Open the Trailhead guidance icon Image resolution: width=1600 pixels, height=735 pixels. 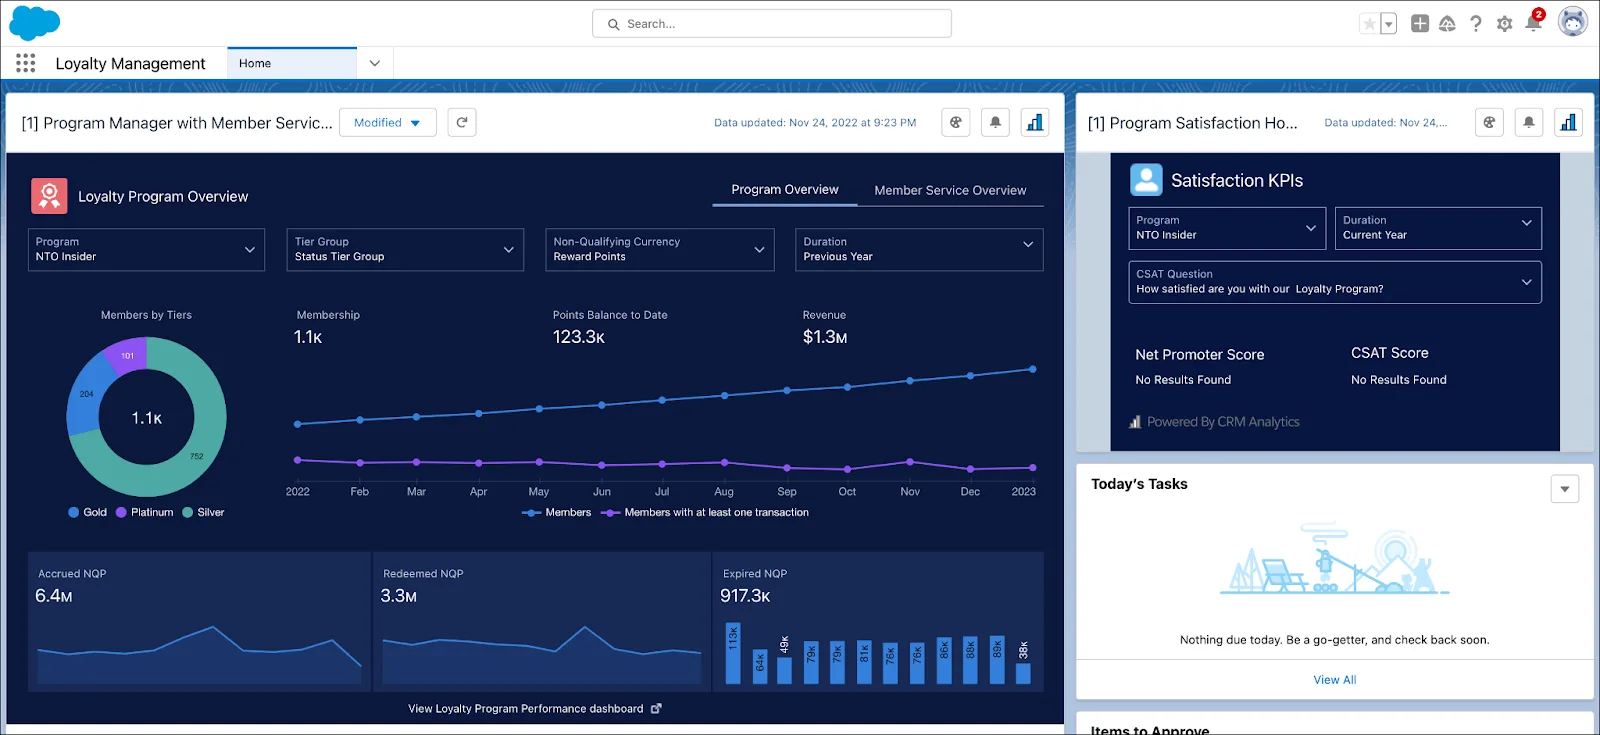(1447, 23)
